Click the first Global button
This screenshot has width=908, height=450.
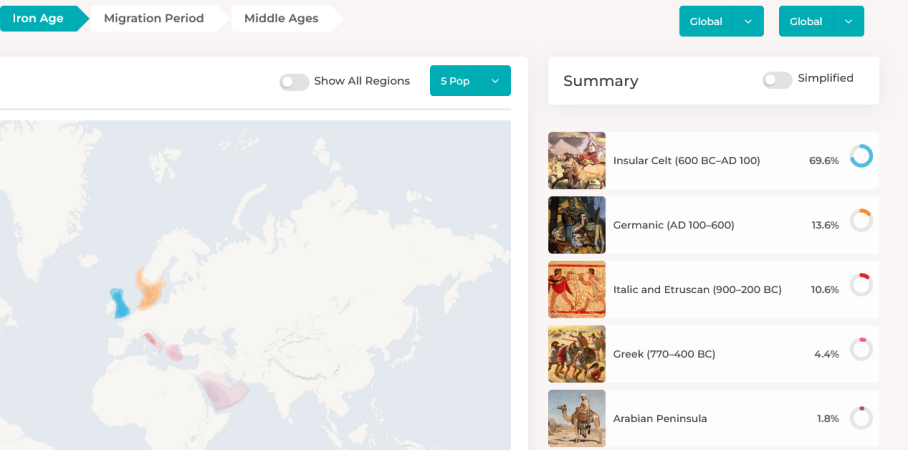[x=706, y=21]
